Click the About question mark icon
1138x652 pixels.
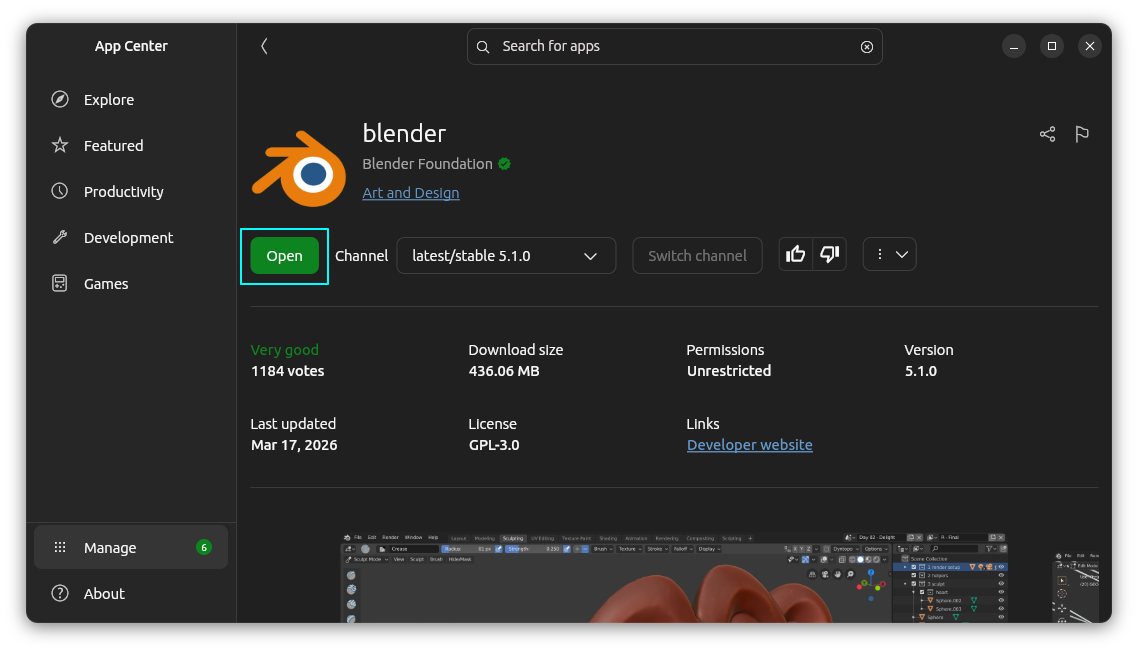[x=62, y=593]
